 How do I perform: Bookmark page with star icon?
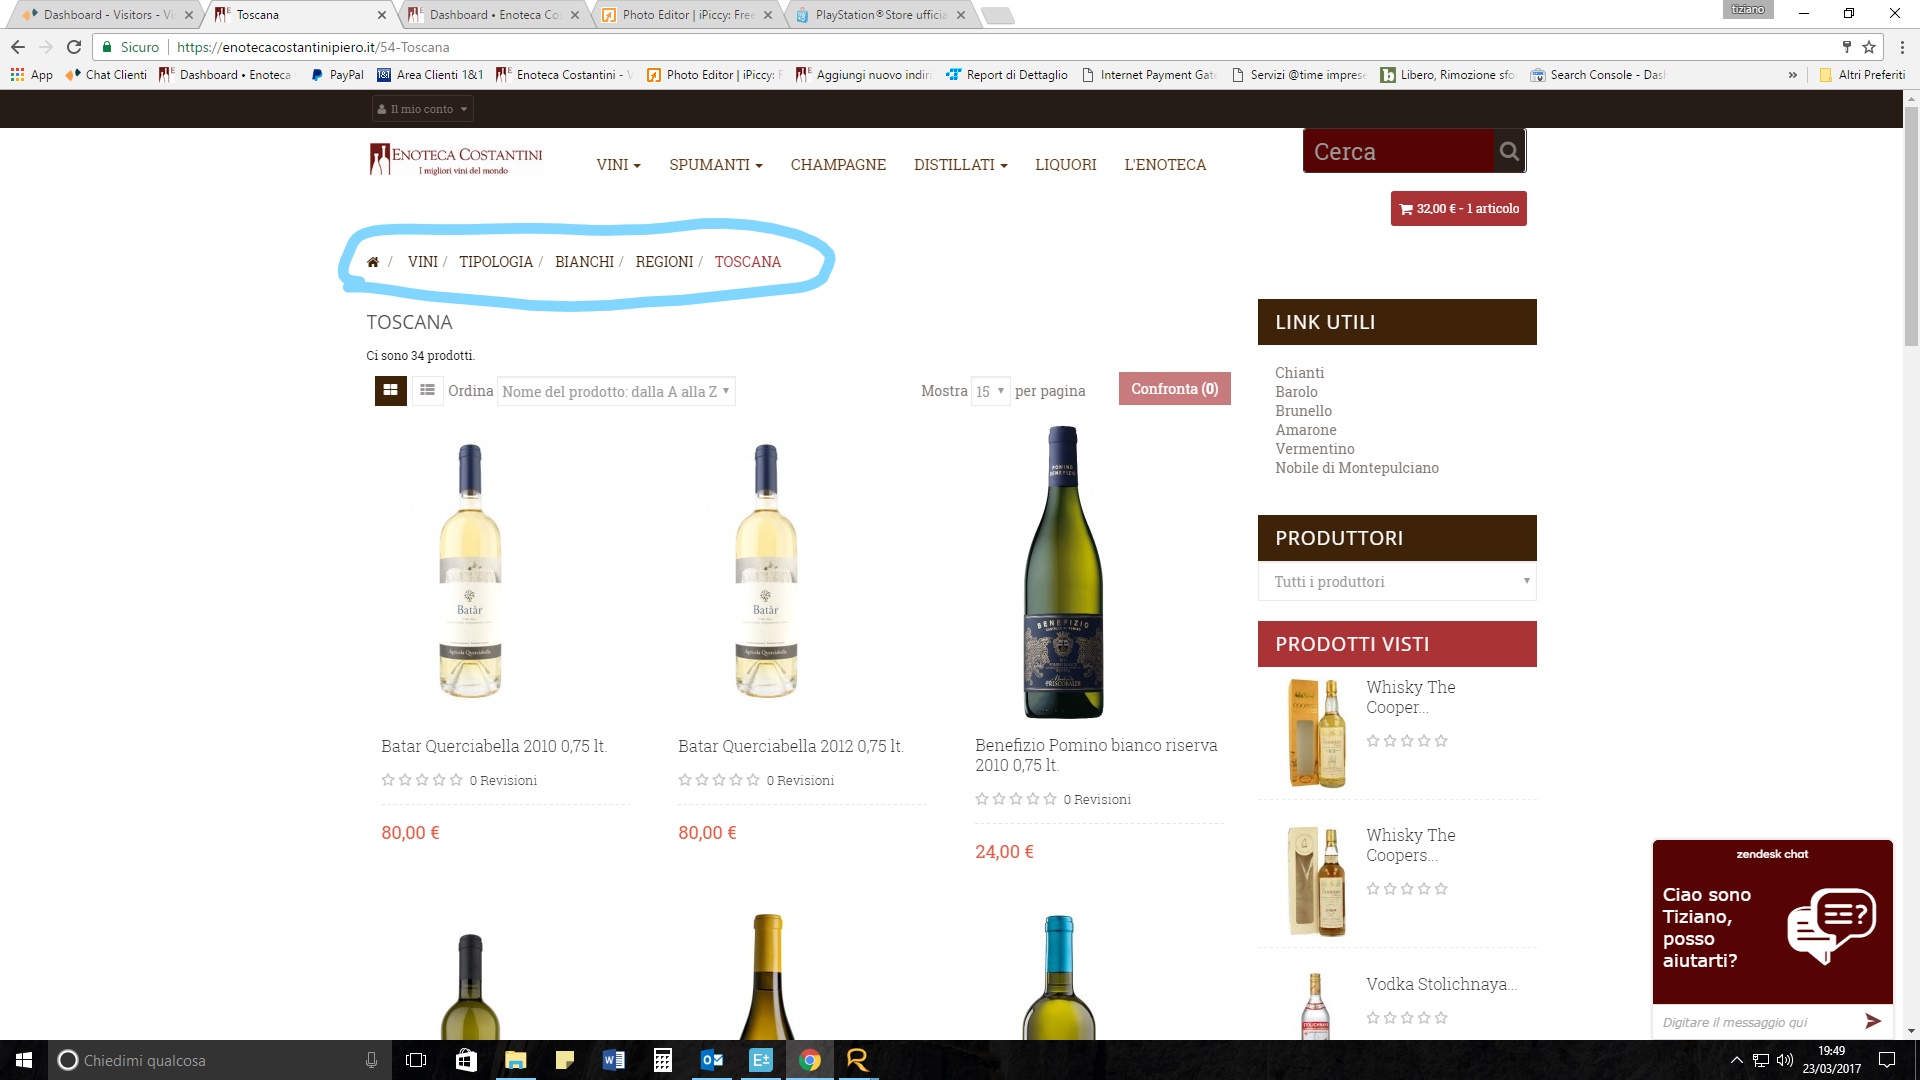[1868, 47]
